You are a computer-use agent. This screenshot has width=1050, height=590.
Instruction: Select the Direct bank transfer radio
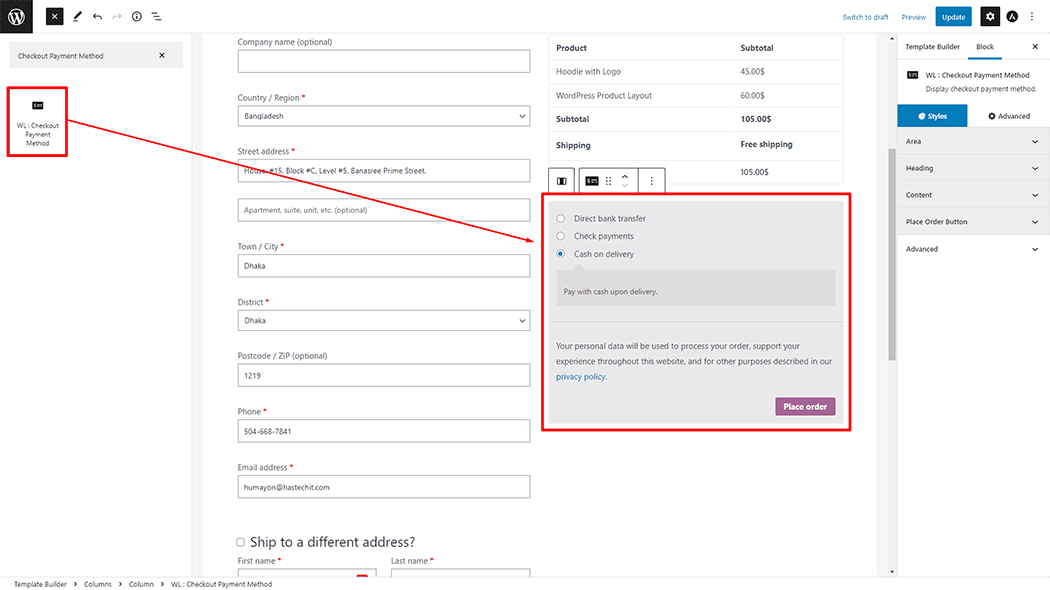click(x=560, y=218)
